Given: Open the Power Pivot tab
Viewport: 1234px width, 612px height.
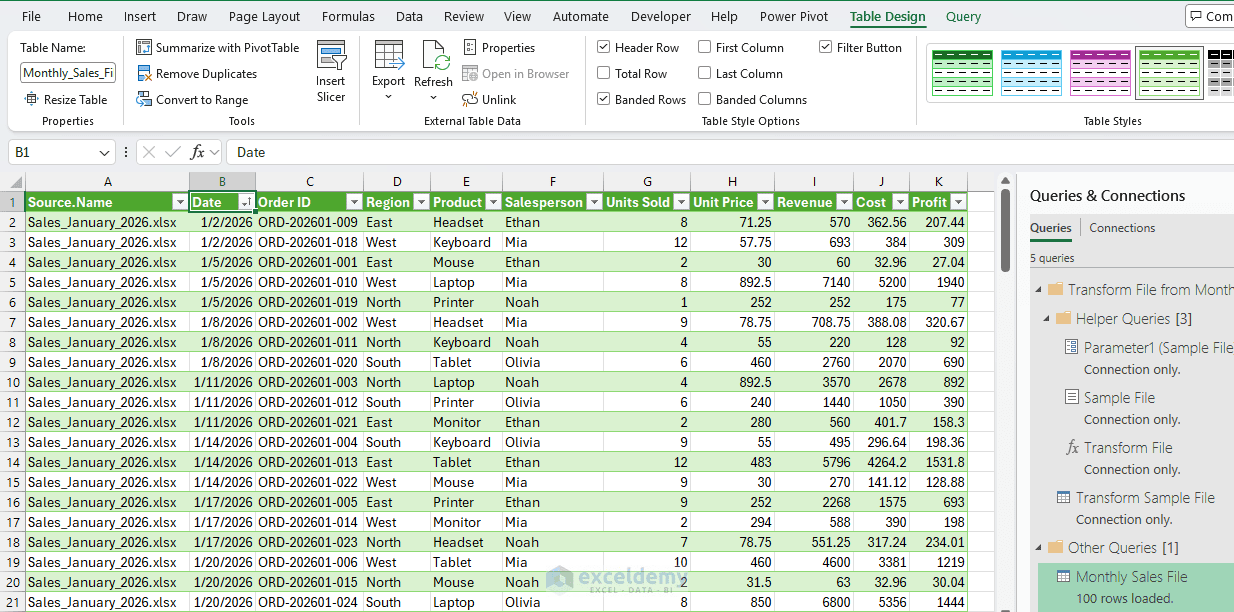Looking at the screenshot, I should (794, 16).
